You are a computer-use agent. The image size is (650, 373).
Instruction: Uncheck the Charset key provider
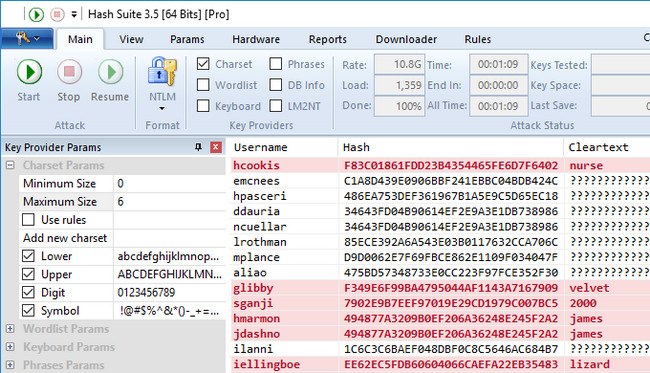pos(203,64)
